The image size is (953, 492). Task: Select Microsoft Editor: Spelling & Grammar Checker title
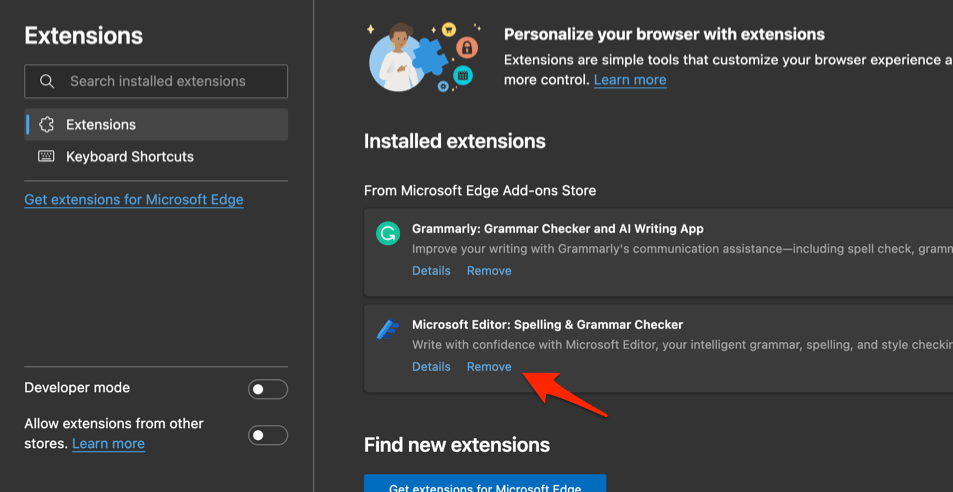[547, 324]
